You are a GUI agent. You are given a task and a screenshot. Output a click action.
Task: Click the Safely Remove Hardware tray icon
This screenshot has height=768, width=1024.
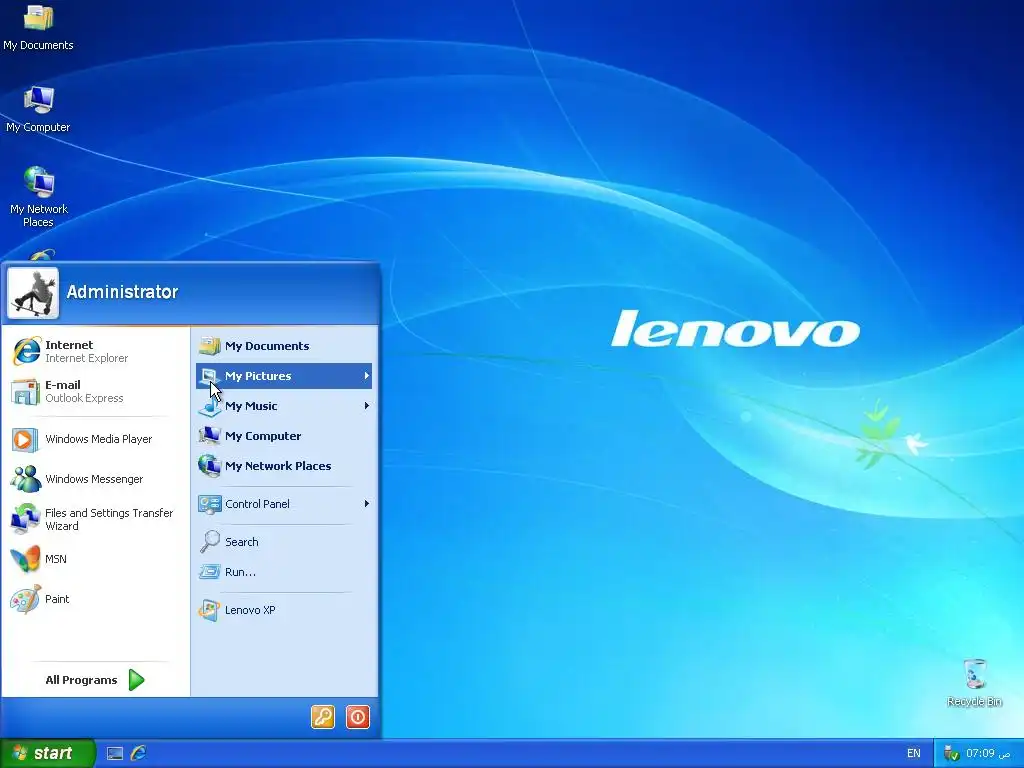(x=951, y=754)
